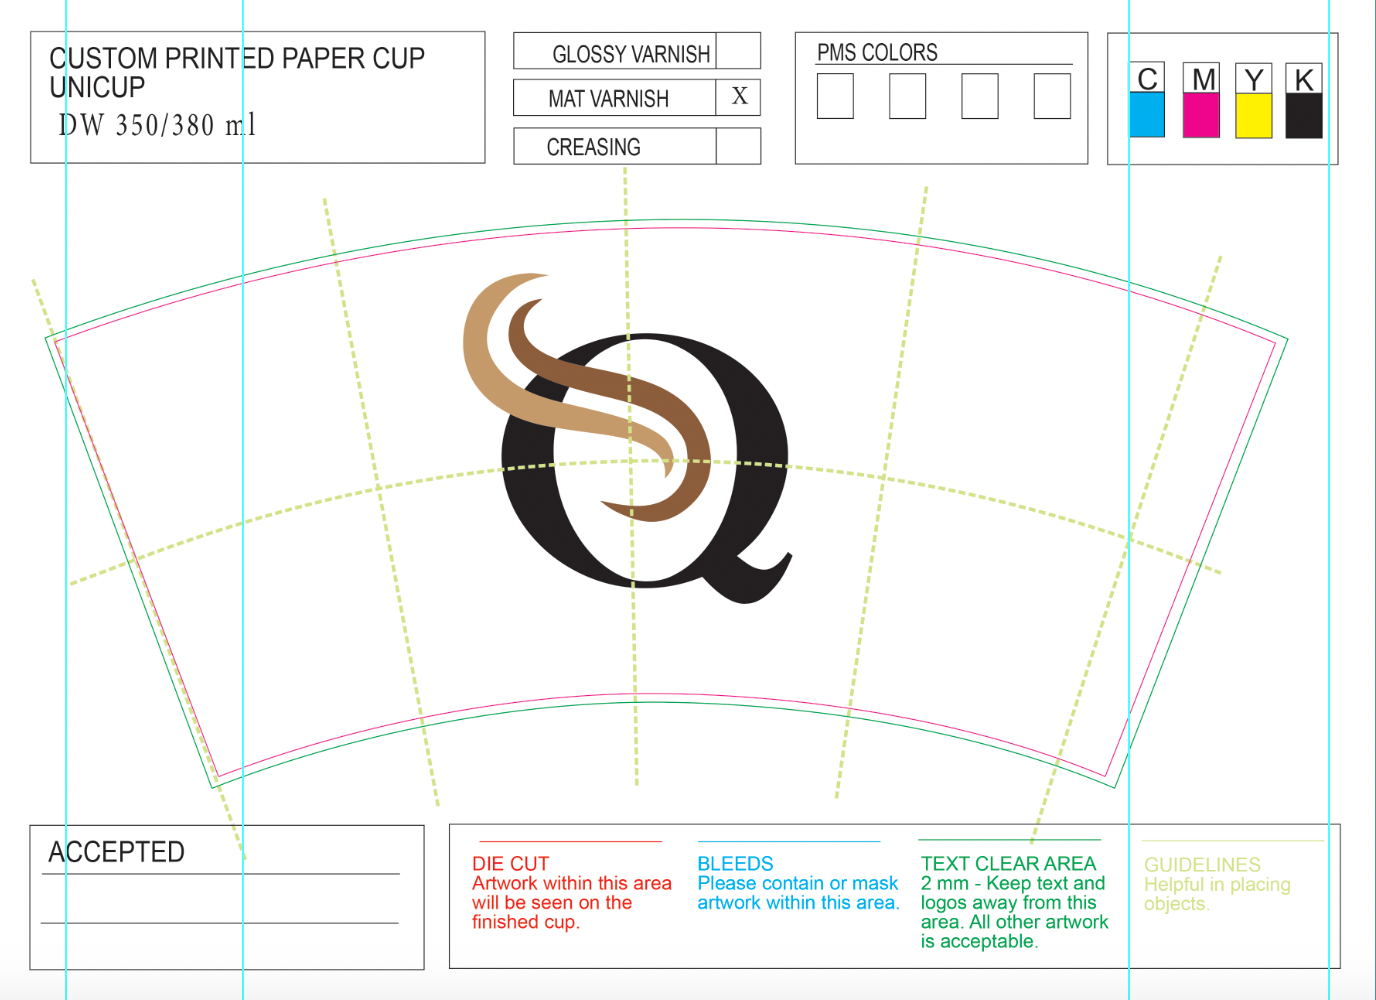Viewport: 1376px width, 1000px height.
Task: Tick the Glossy Varnish checkbox
Action: click(738, 51)
